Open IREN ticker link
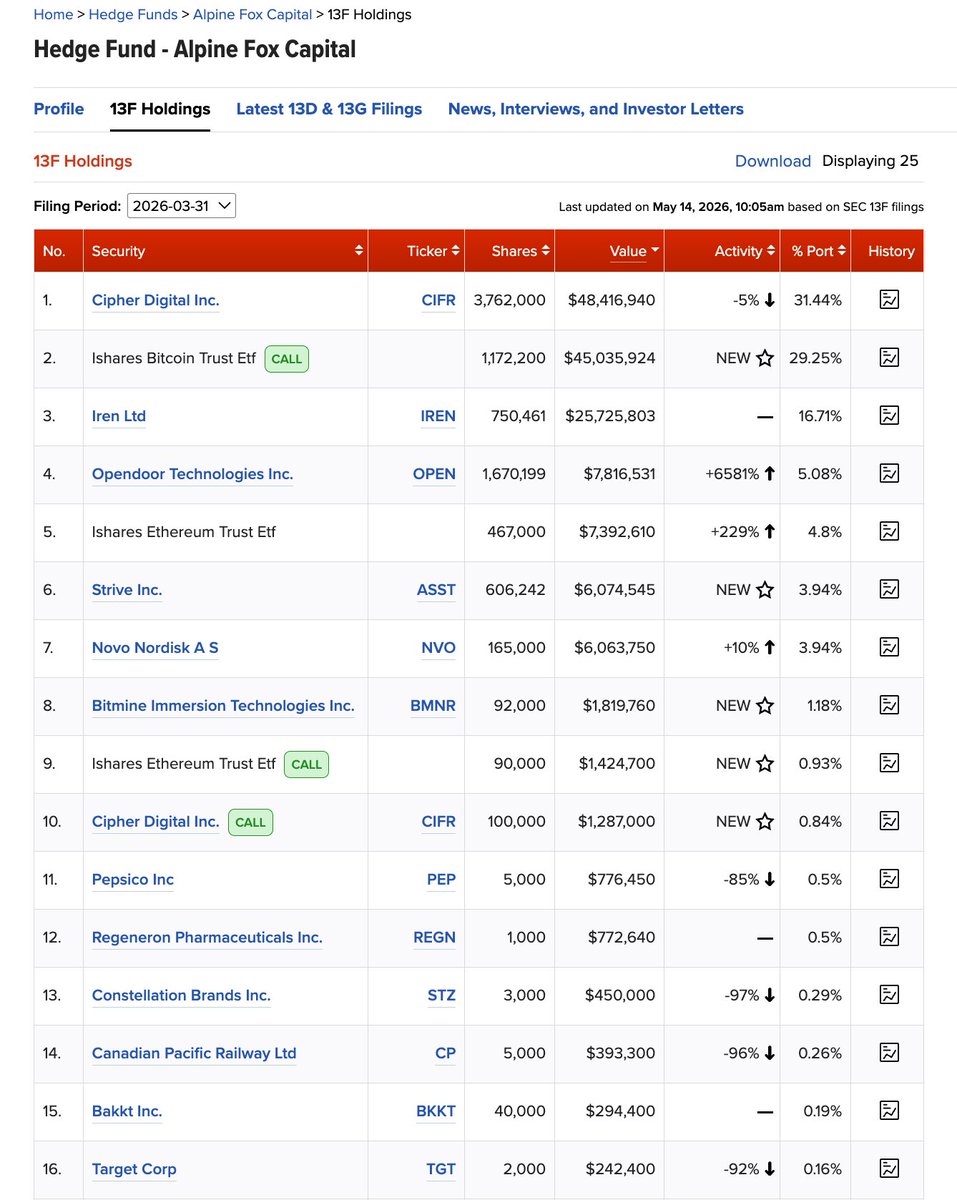 tap(438, 416)
